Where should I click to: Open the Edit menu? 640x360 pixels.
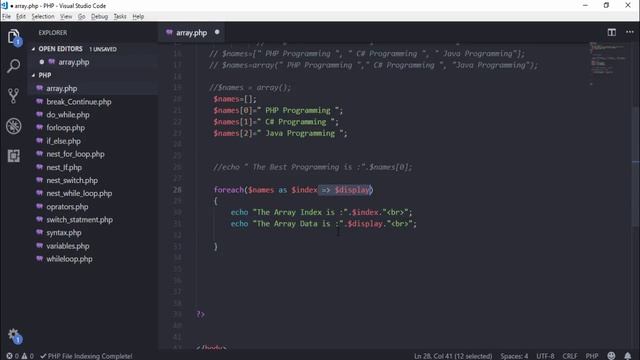coord(21,16)
